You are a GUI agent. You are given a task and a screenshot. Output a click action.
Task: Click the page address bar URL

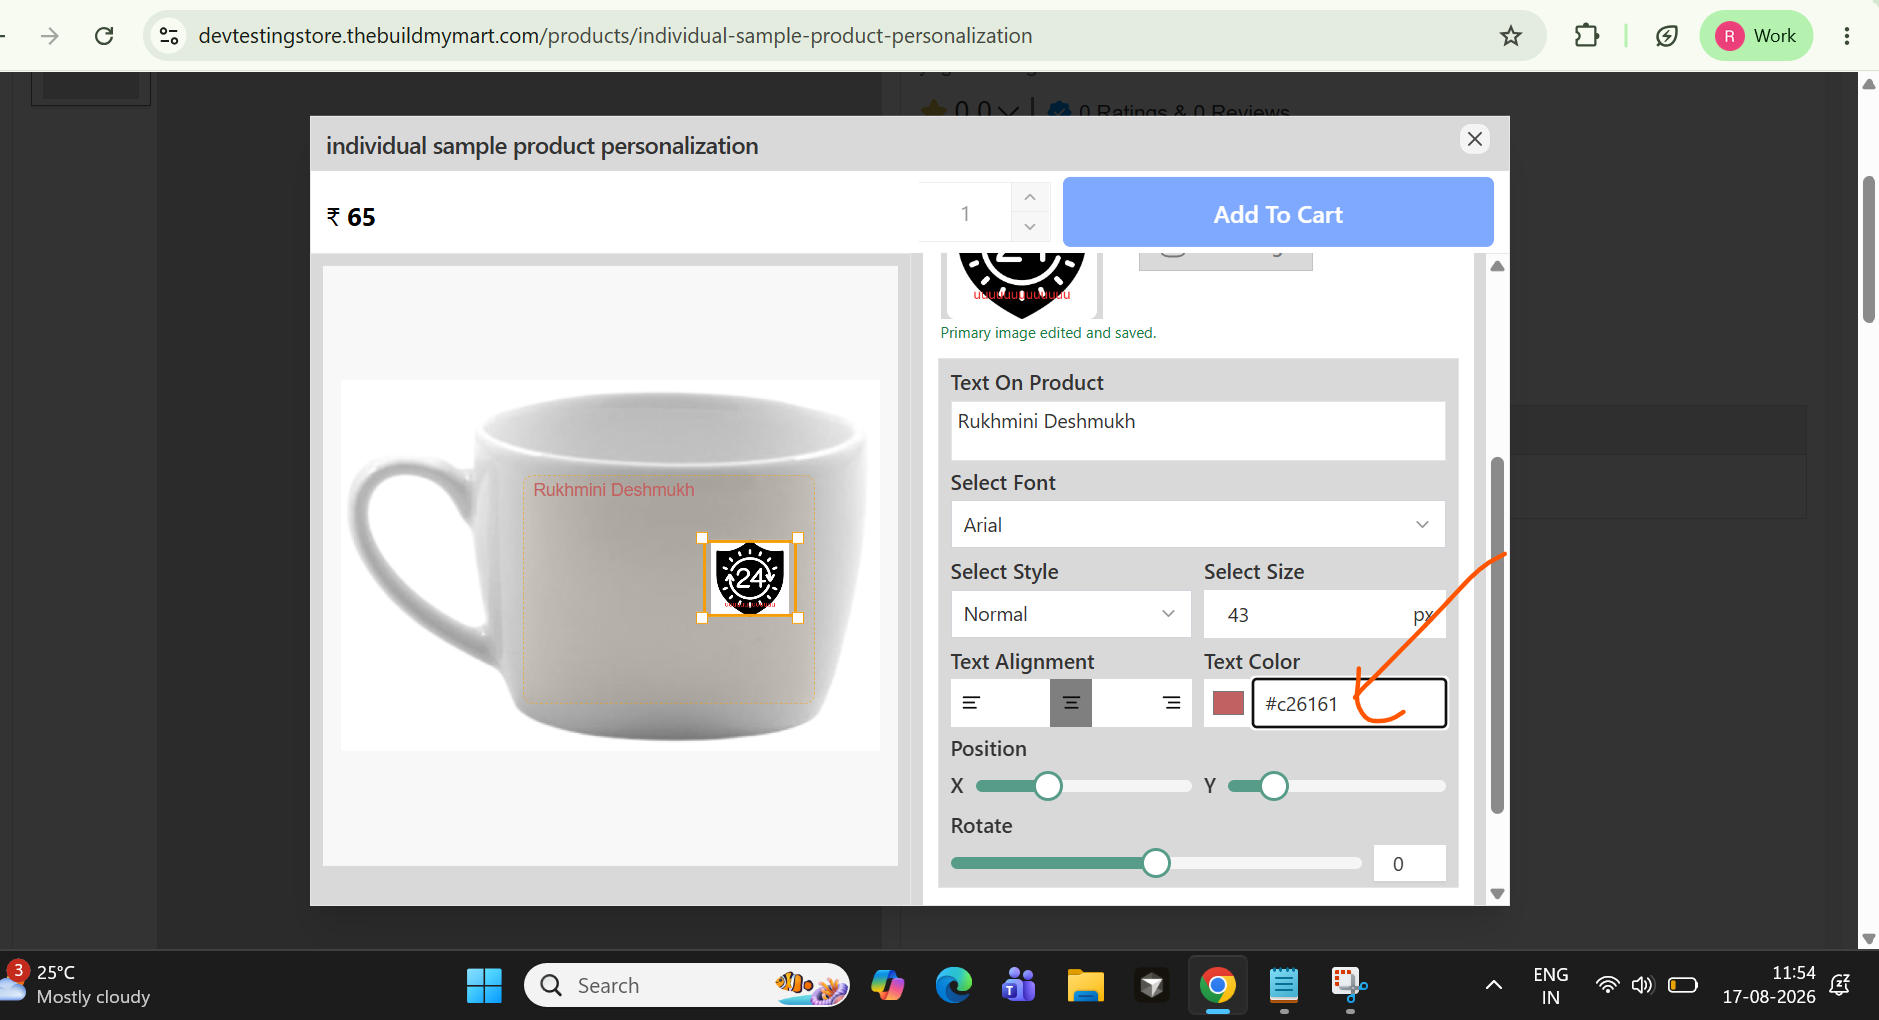click(615, 36)
